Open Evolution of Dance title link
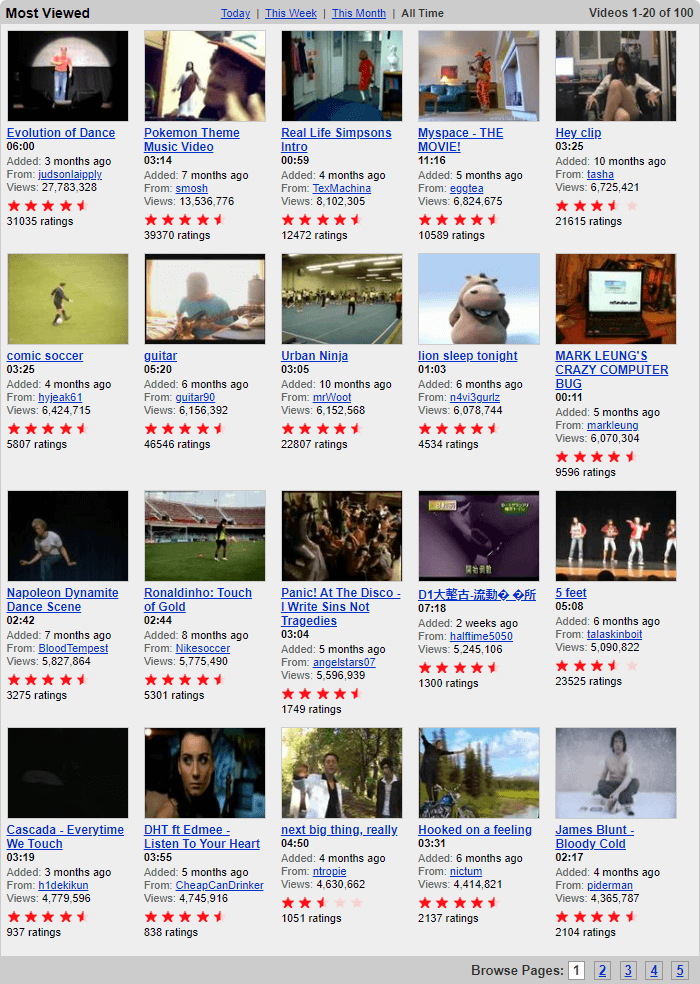The image size is (700, 984). click(x=61, y=133)
